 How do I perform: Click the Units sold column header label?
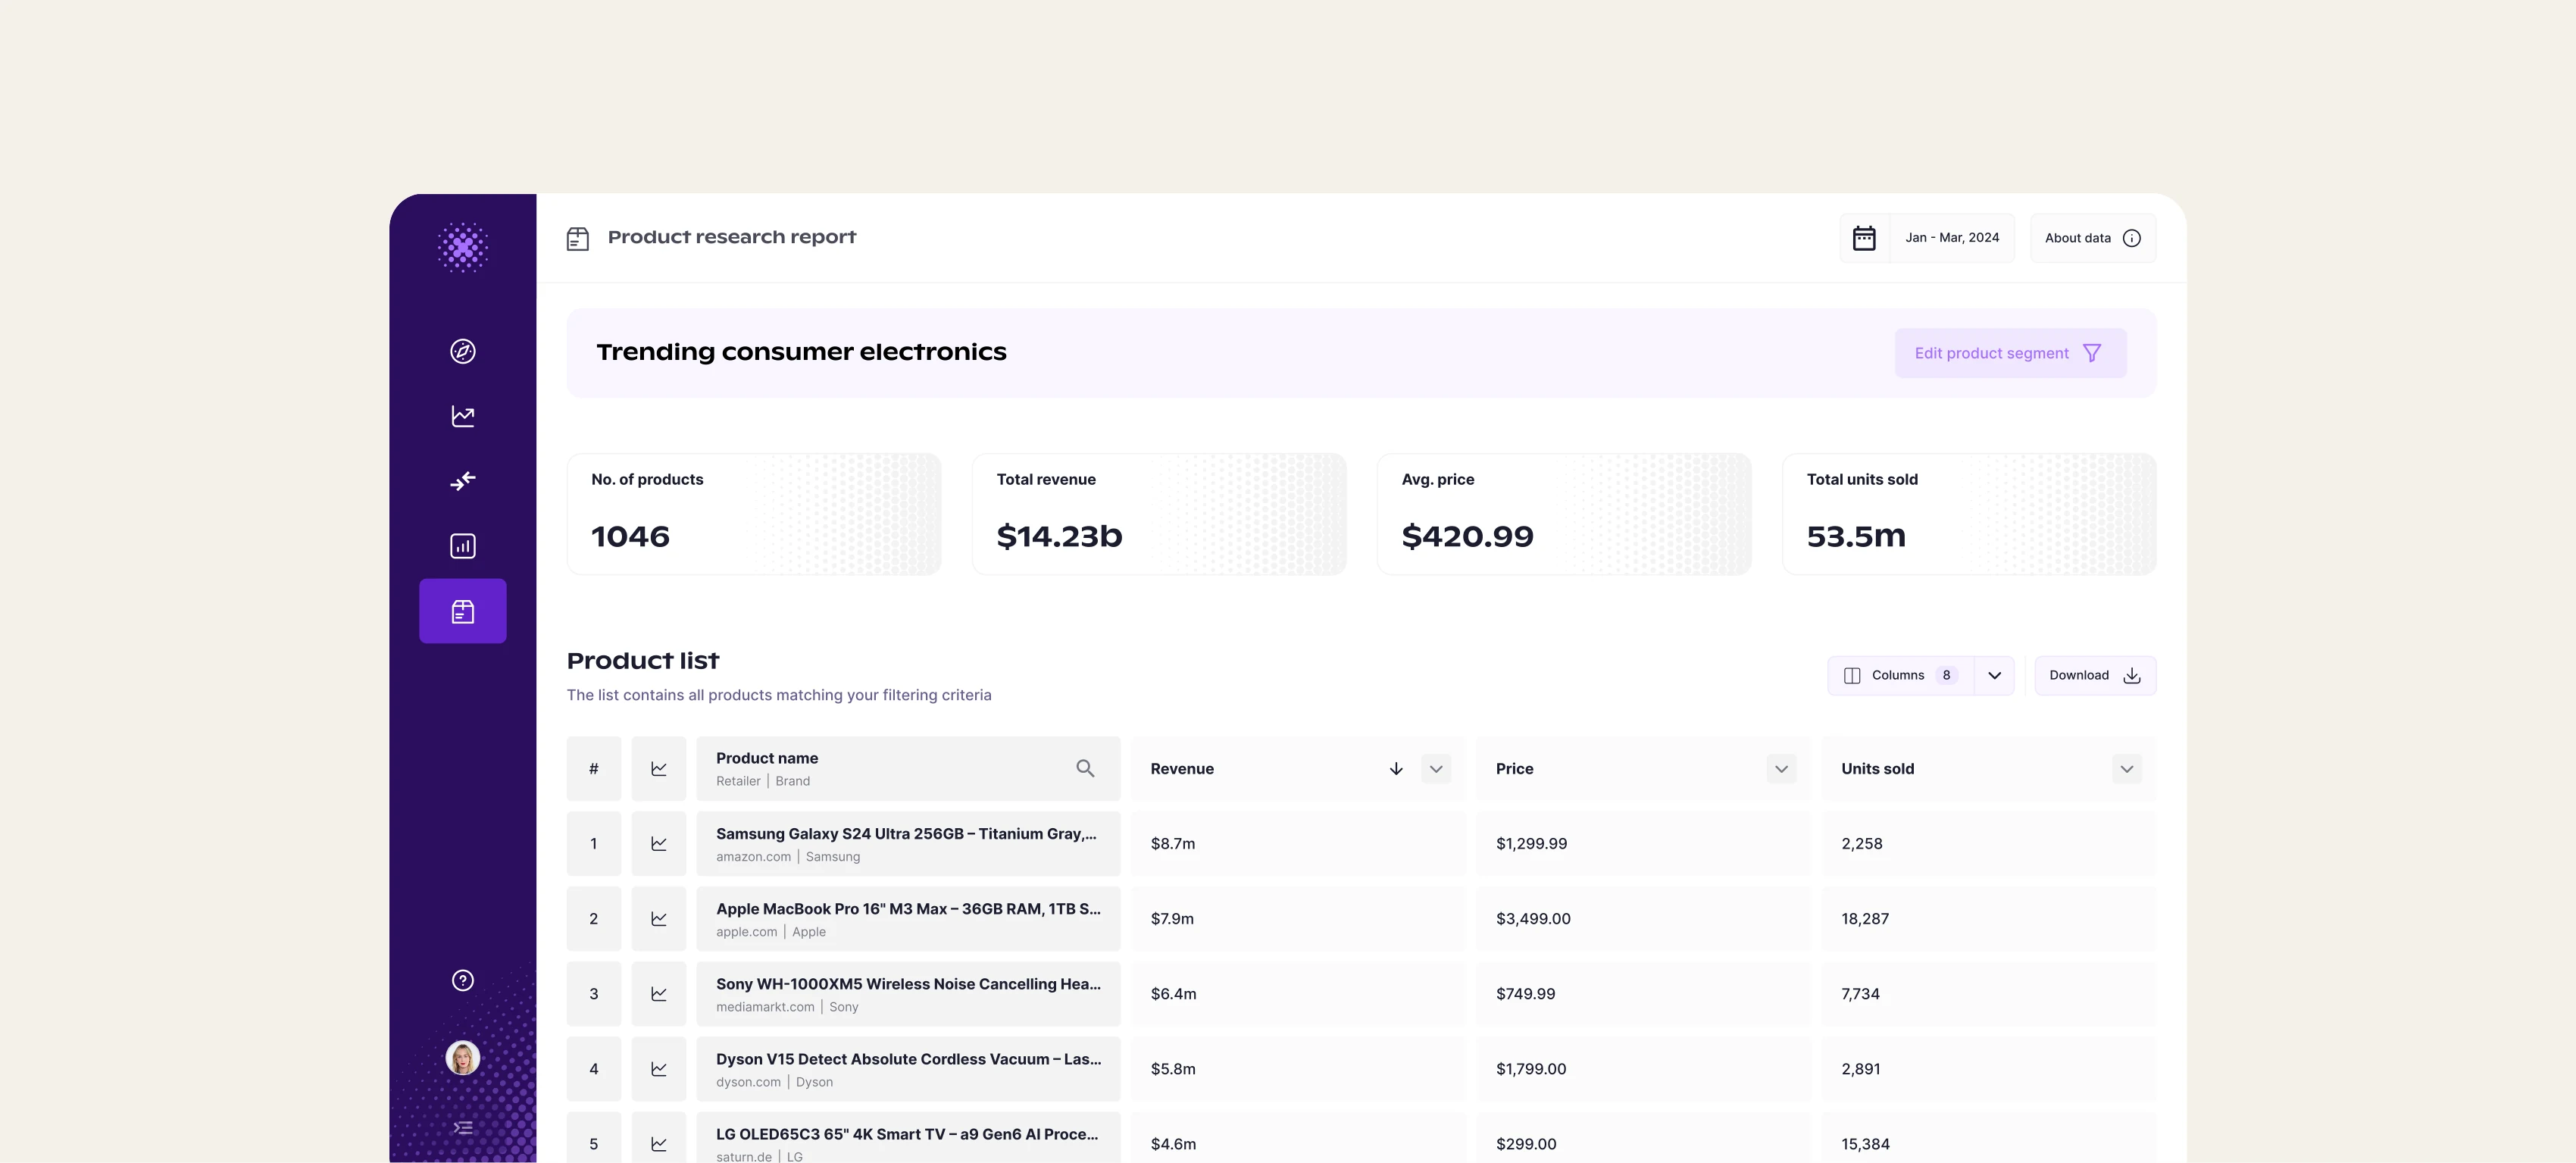(1877, 769)
